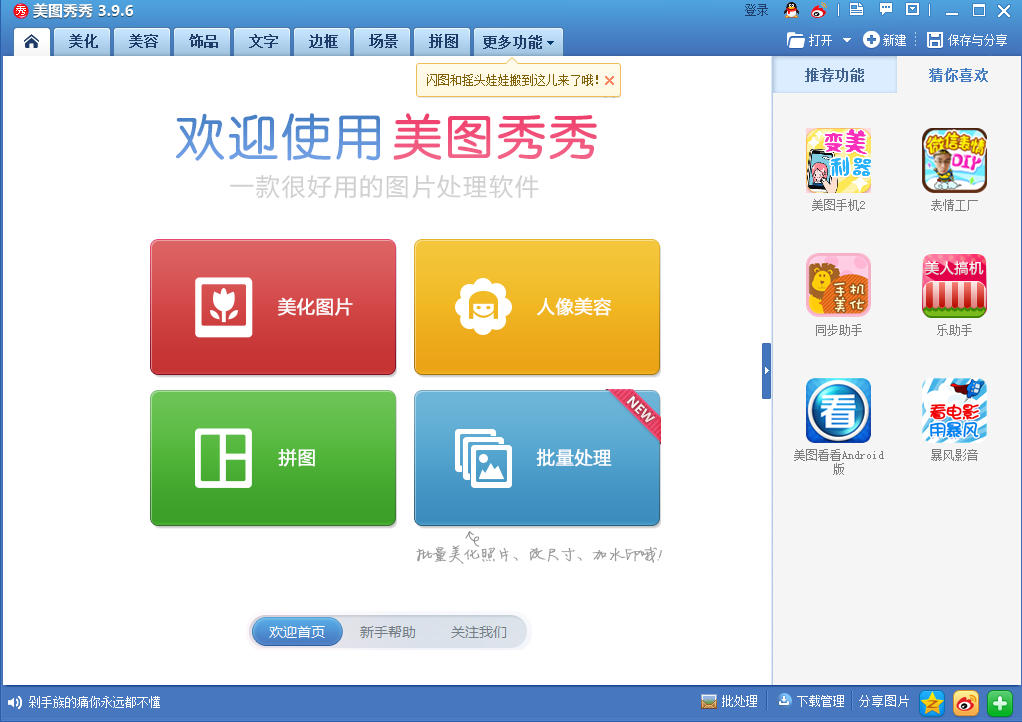Viewport: 1022px width, 722px height.
Task: Open the feedback chat bubble icon in title bar
Action: [x=886, y=10]
